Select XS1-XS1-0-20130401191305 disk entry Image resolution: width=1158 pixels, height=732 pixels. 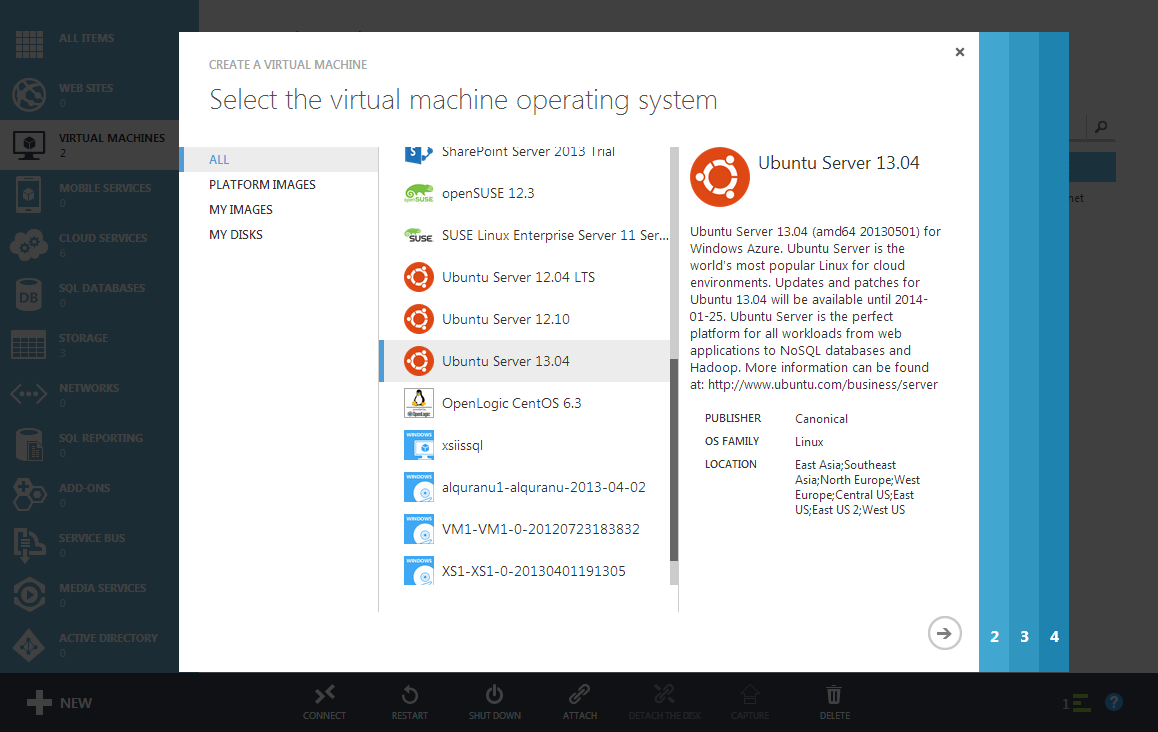[533, 571]
